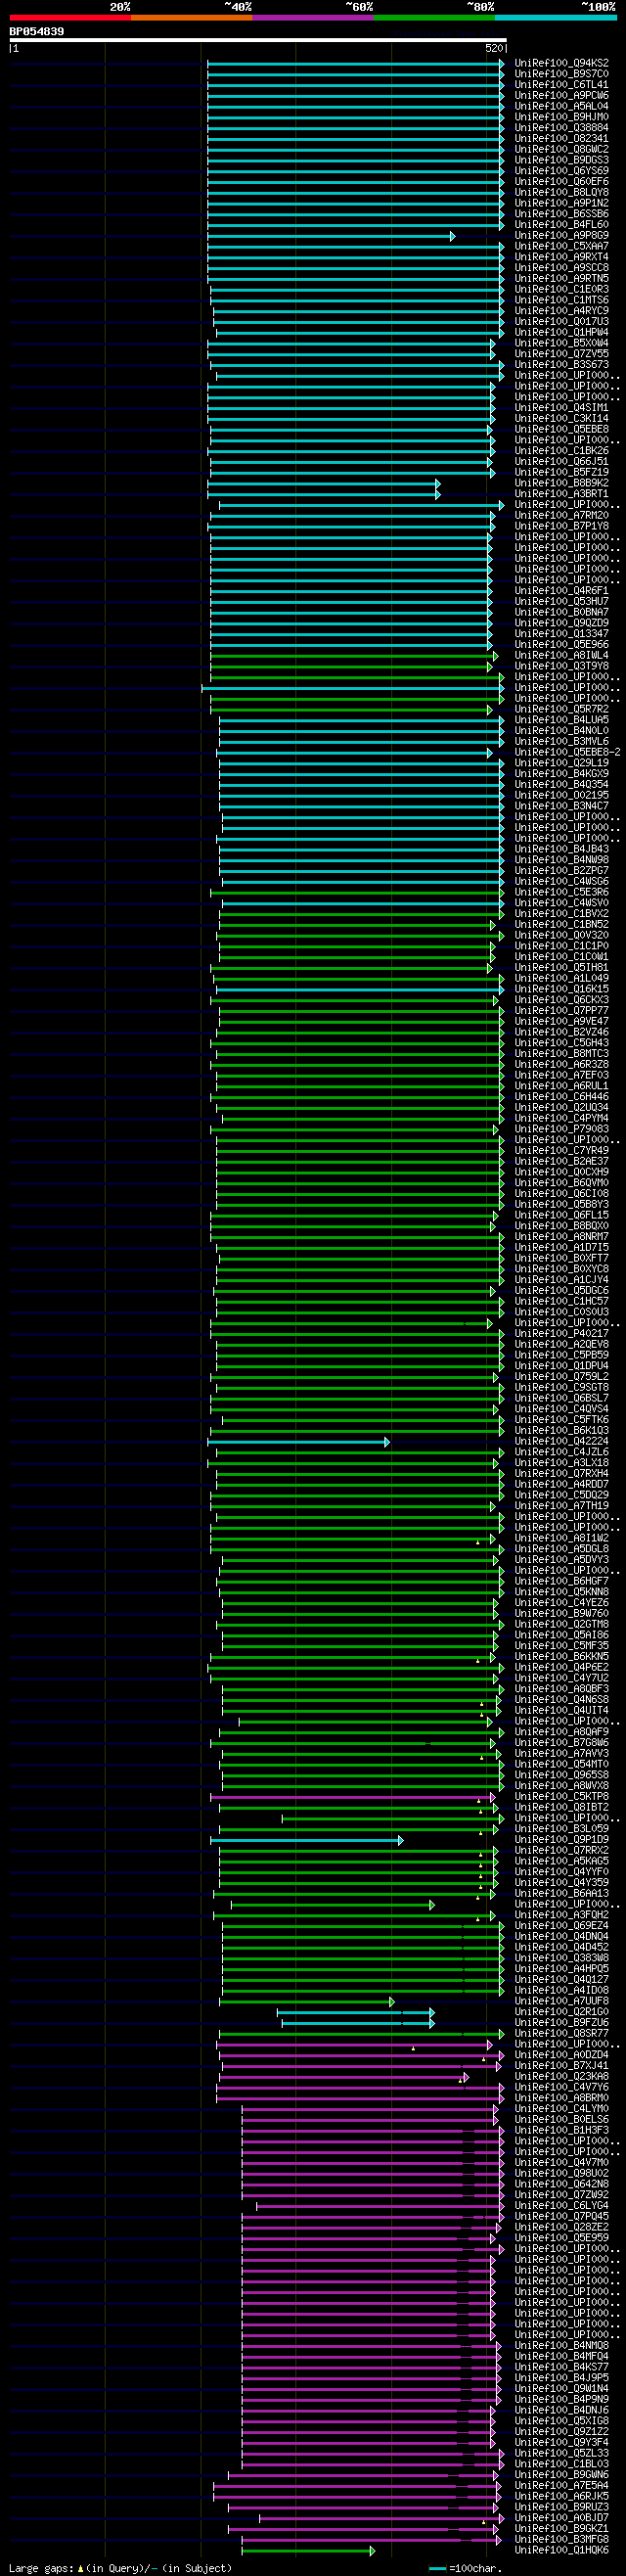626x2576 pixels.
Task: Click hit label UniRef100_Q7ZV55
Action: click(562, 354)
